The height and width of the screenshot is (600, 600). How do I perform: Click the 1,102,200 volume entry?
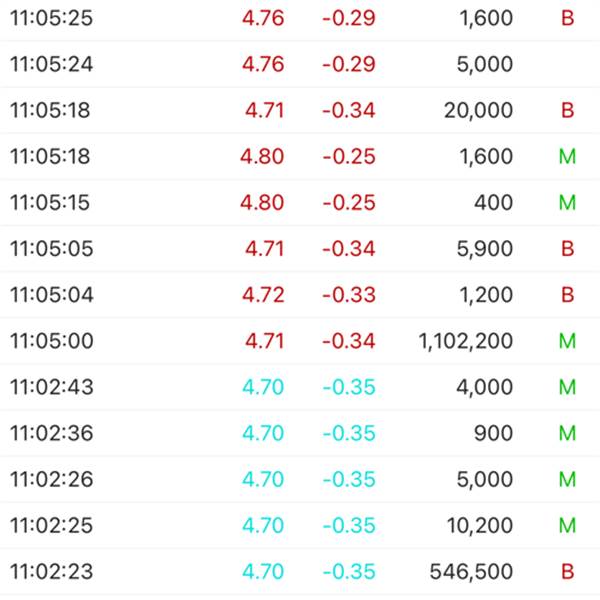[x=466, y=341]
